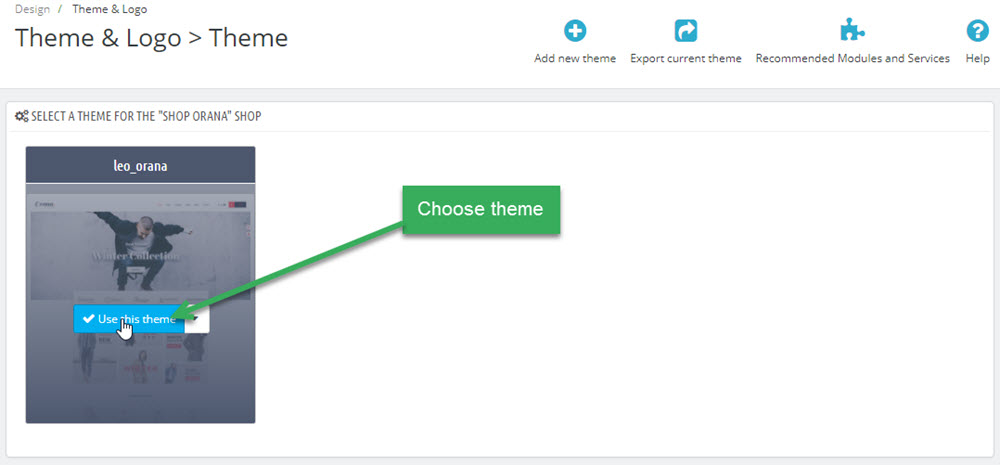Click the product grid in the lower theme preview

click(x=140, y=360)
